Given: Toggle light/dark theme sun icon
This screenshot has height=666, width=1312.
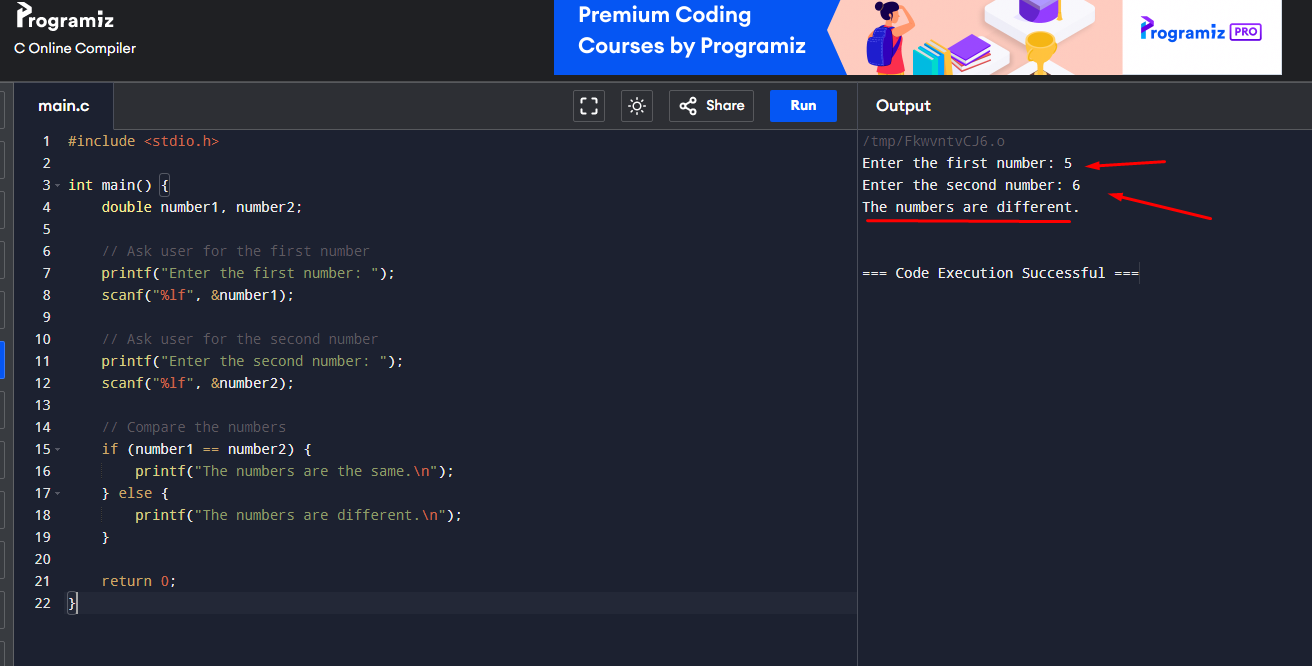Looking at the screenshot, I should 637,106.
